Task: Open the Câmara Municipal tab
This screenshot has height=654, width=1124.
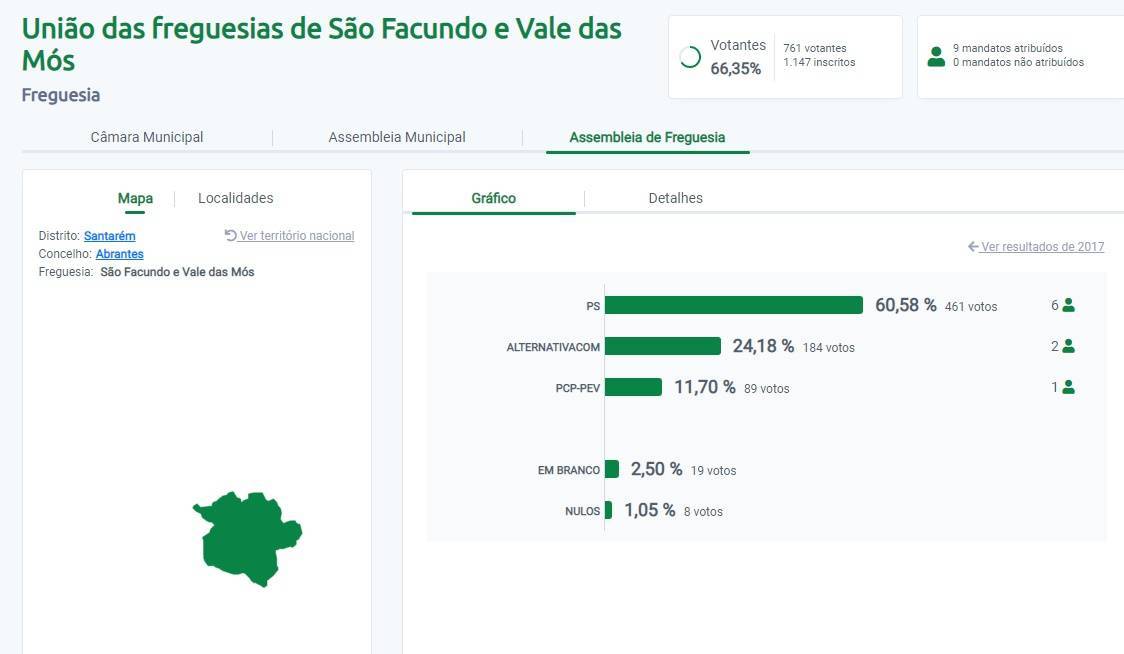Action: pos(147,137)
